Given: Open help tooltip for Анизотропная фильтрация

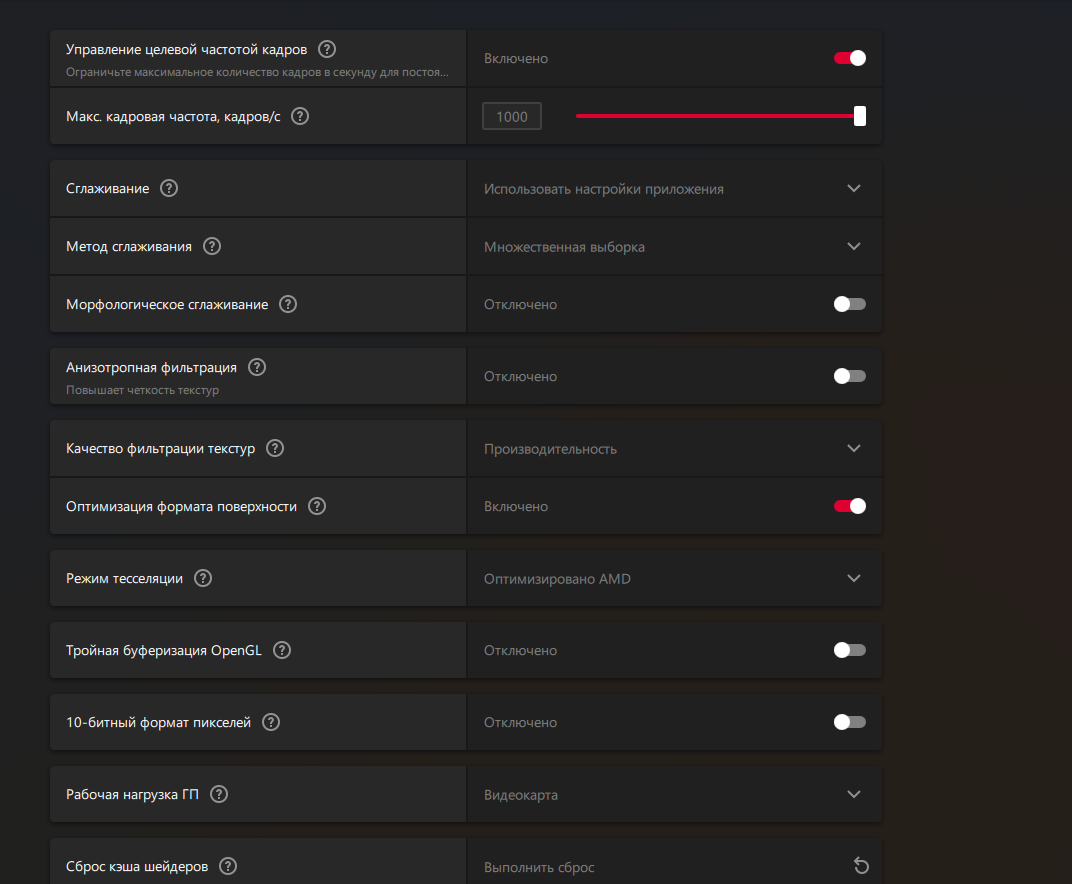Looking at the screenshot, I should point(257,367).
